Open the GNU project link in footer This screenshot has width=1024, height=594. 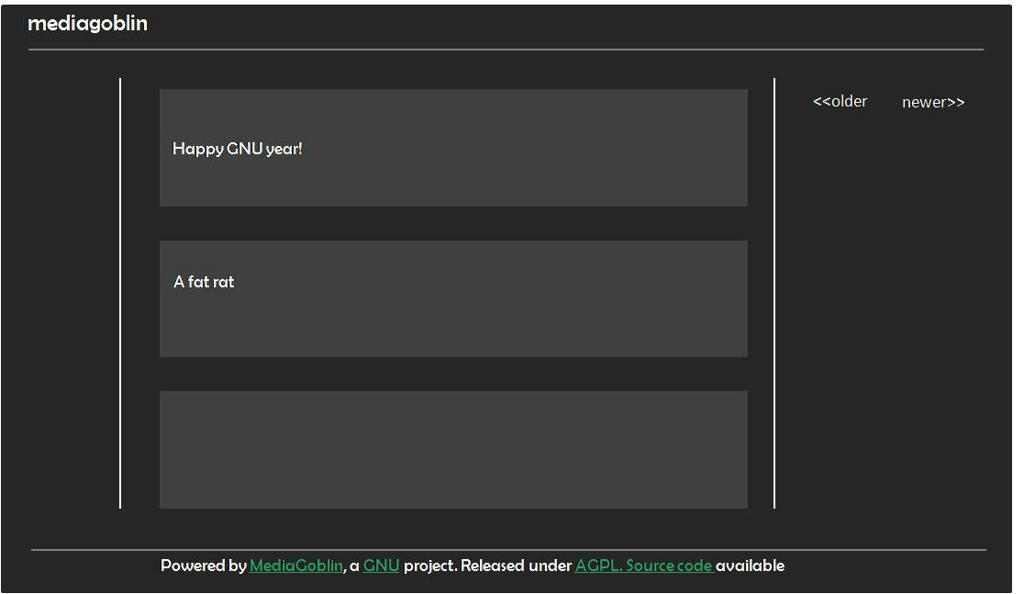381,566
